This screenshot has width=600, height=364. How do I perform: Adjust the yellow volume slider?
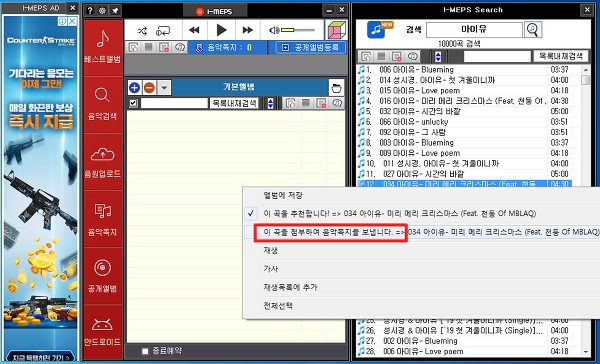click(298, 30)
